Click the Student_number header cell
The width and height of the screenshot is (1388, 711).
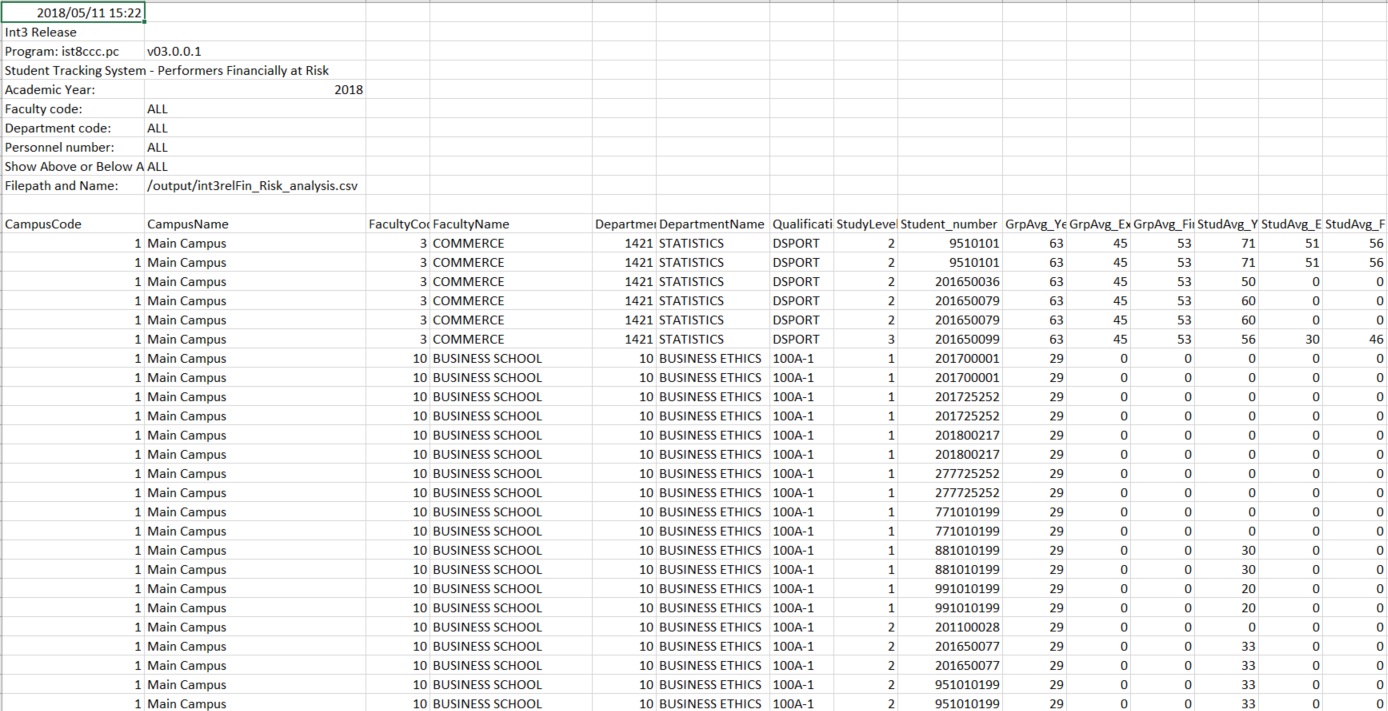(x=949, y=224)
